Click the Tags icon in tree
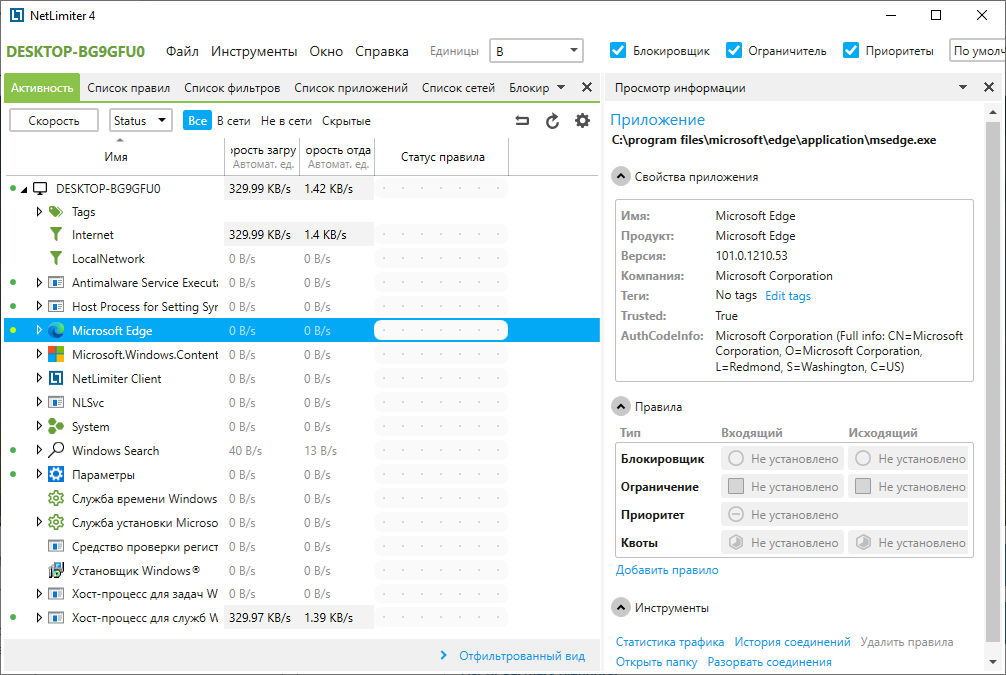Image resolution: width=1006 pixels, height=675 pixels. click(x=56, y=212)
